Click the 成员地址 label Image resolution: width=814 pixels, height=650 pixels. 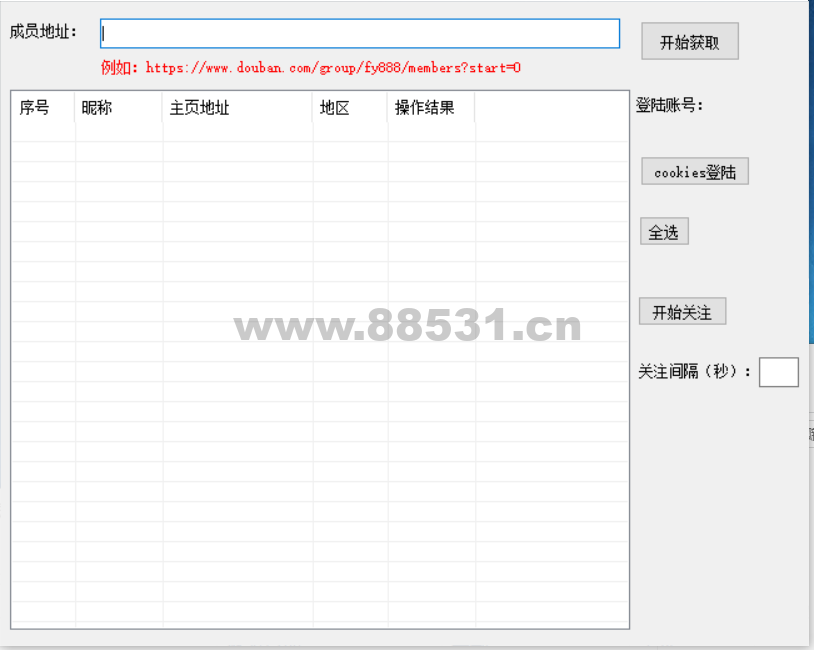tap(44, 32)
